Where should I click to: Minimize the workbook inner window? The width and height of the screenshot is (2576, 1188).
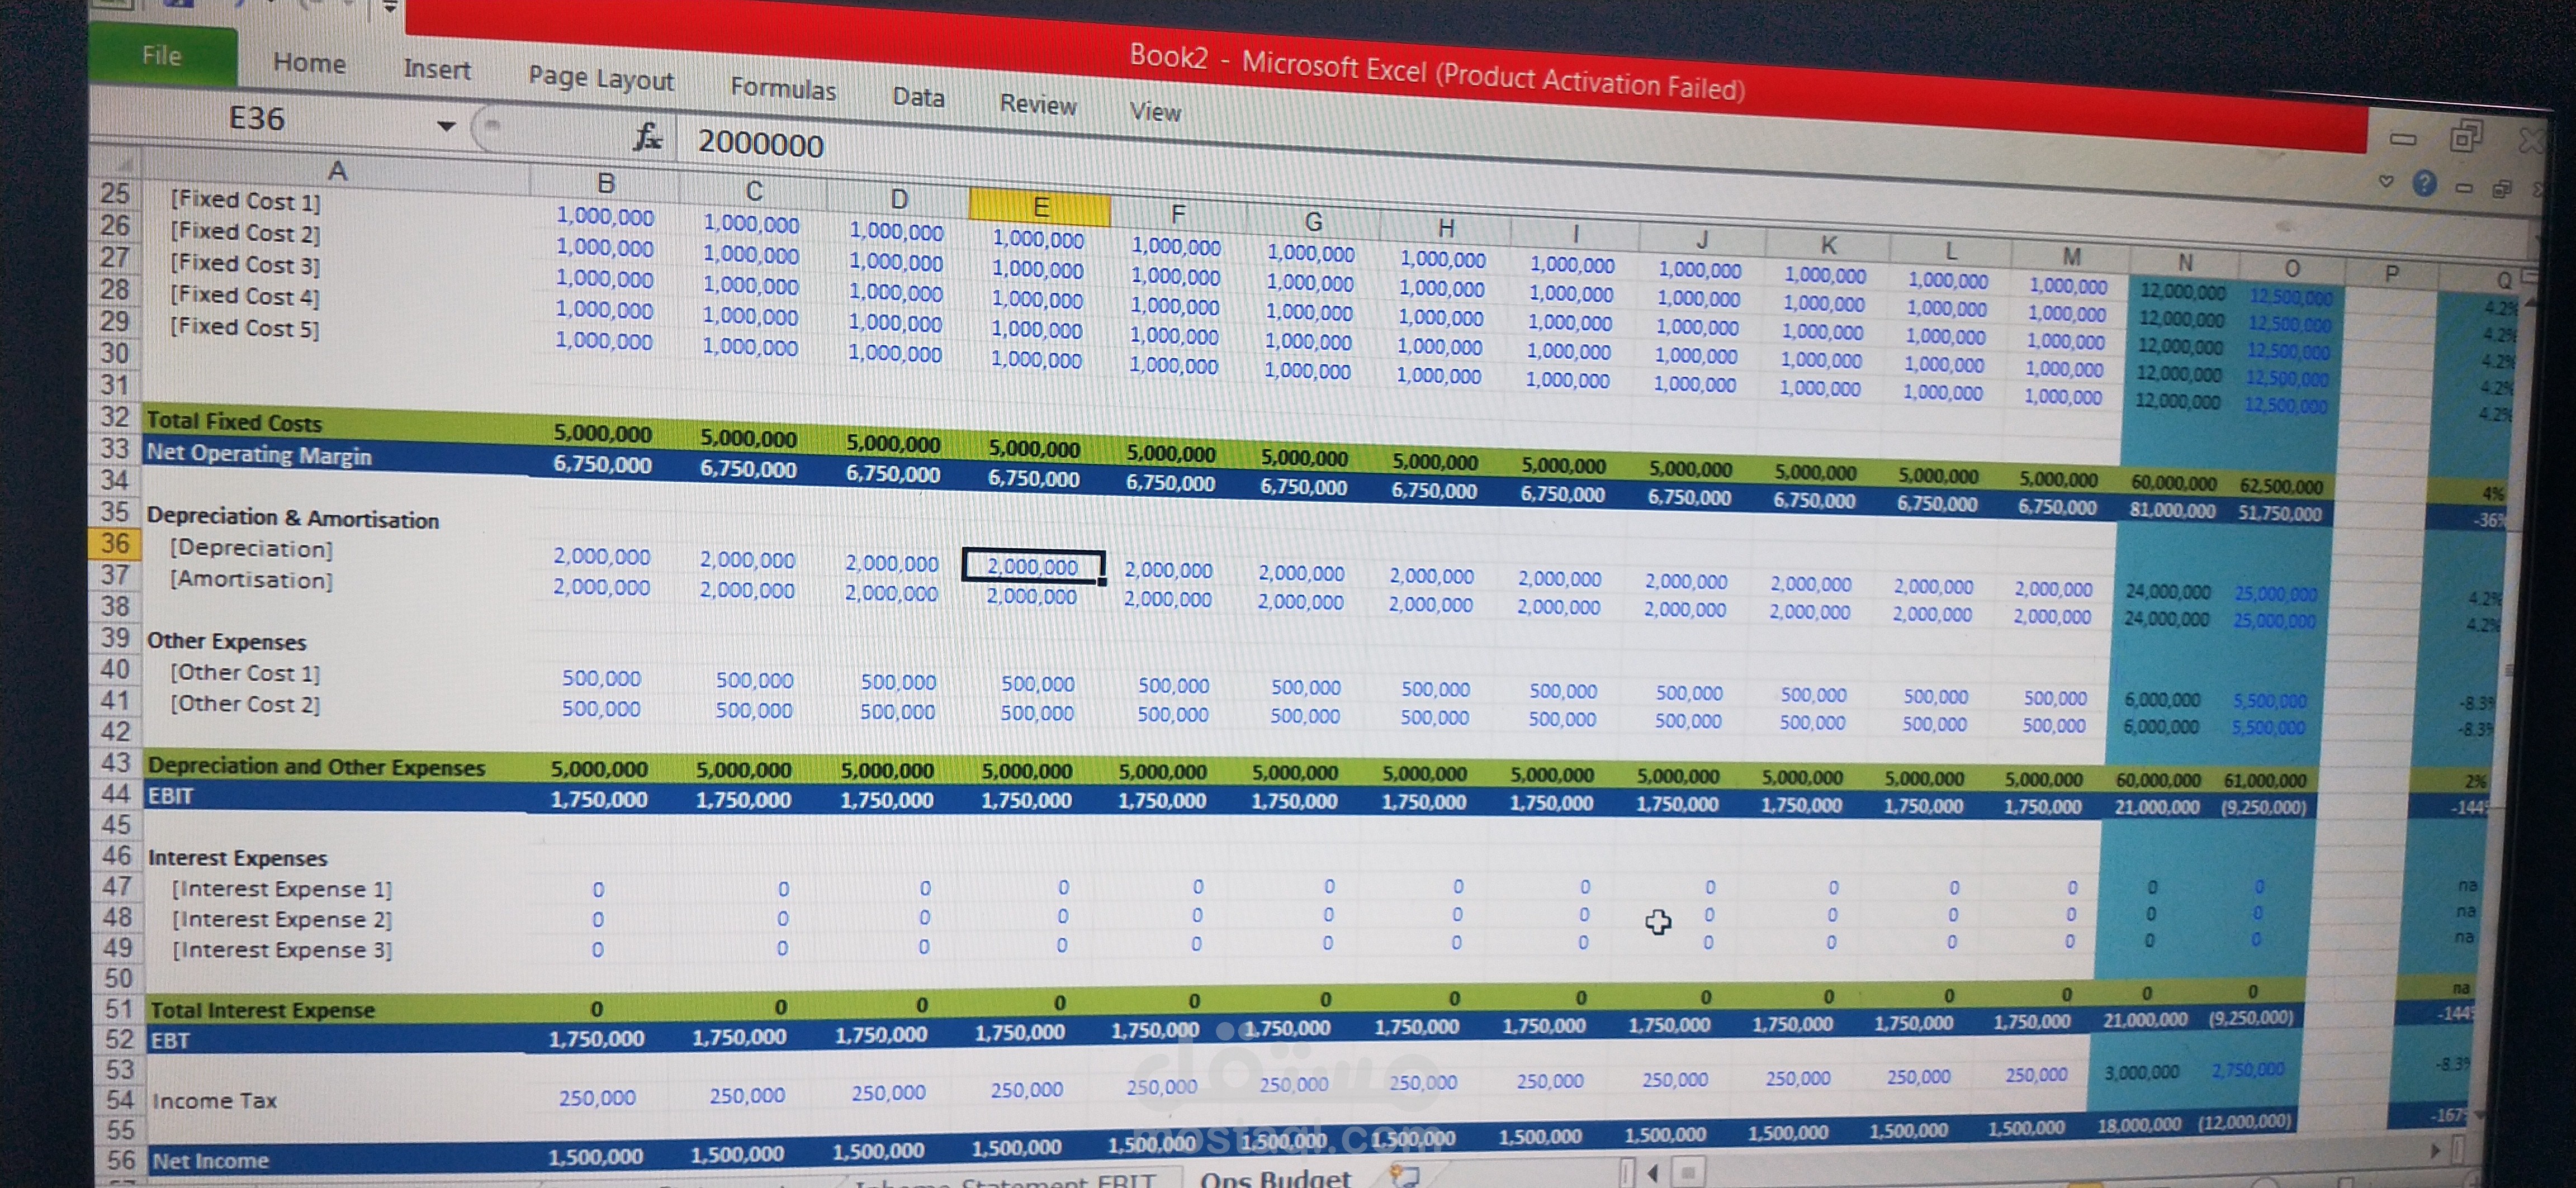tap(2463, 187)
